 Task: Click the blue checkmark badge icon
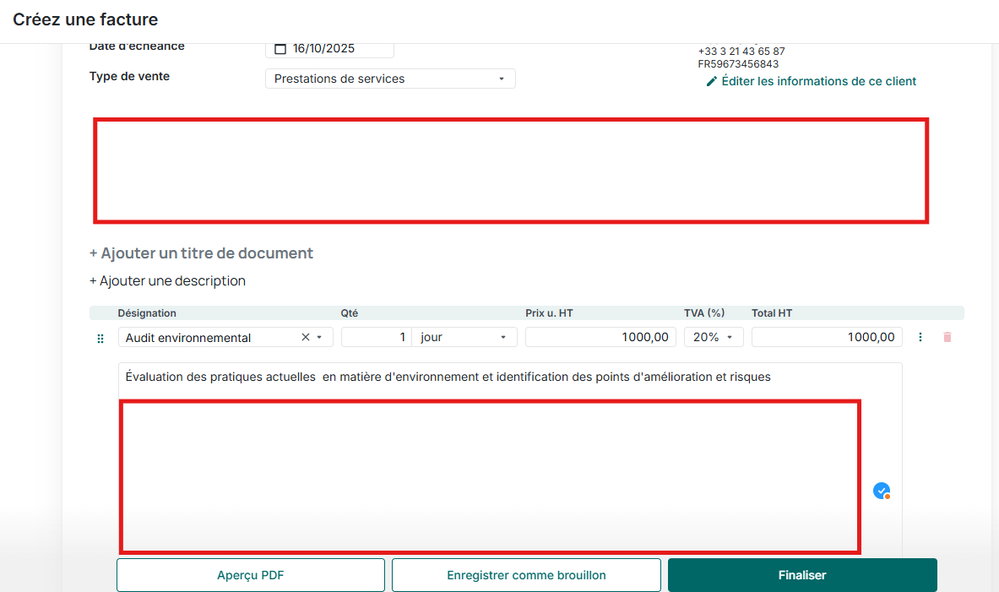tap(882, 491)
